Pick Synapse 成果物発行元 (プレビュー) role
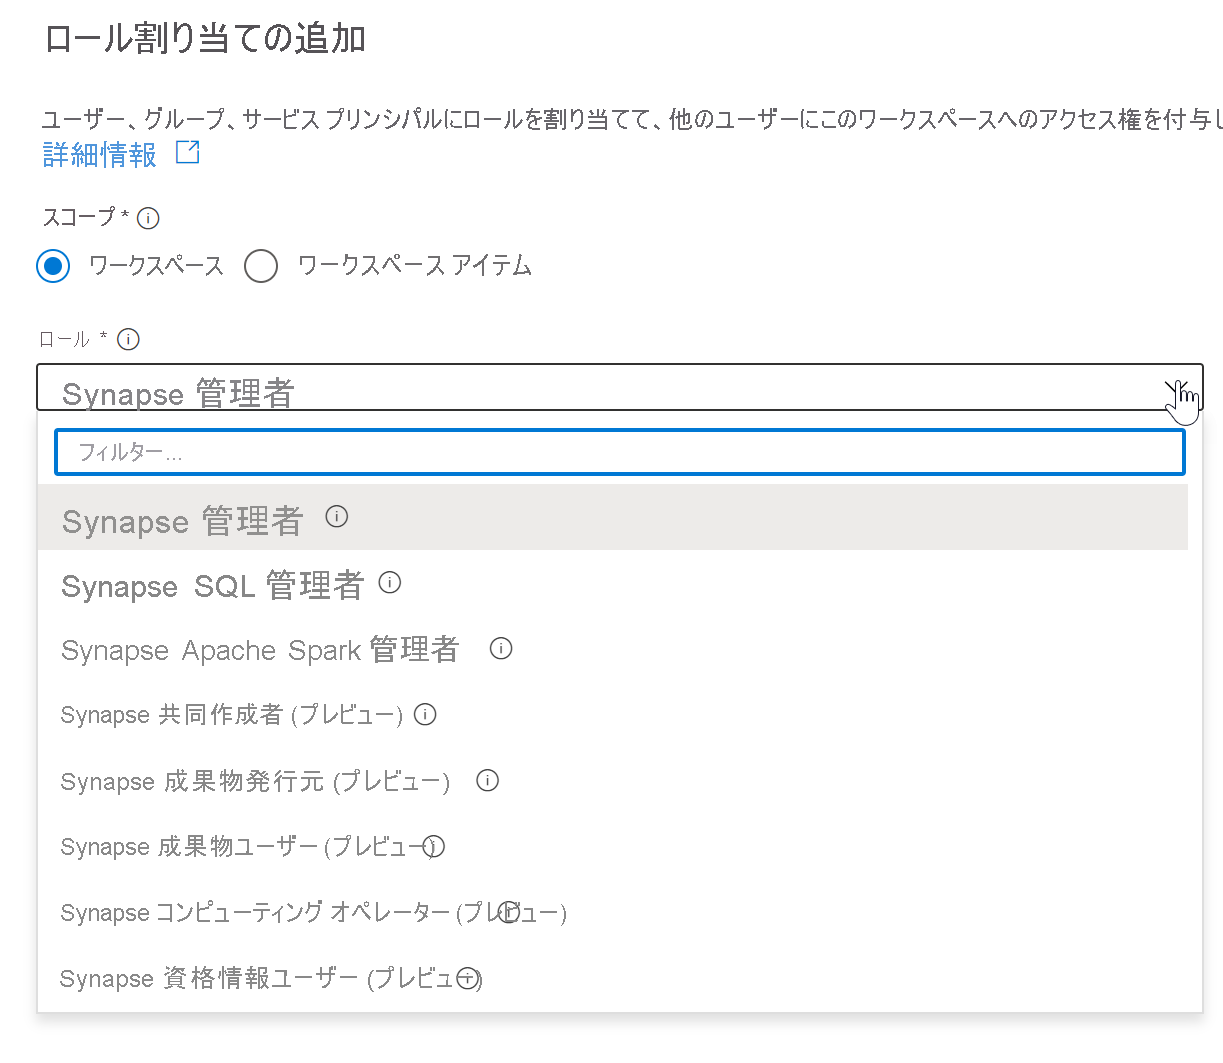 [x=255, y=782]
